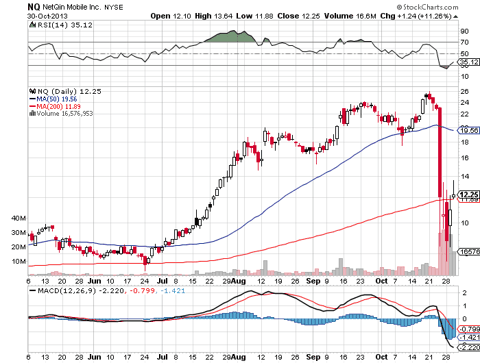The image size is (480, 363).
Task: Click the MA(200) 11.89 legend text
Action: (x=59, y=107)
